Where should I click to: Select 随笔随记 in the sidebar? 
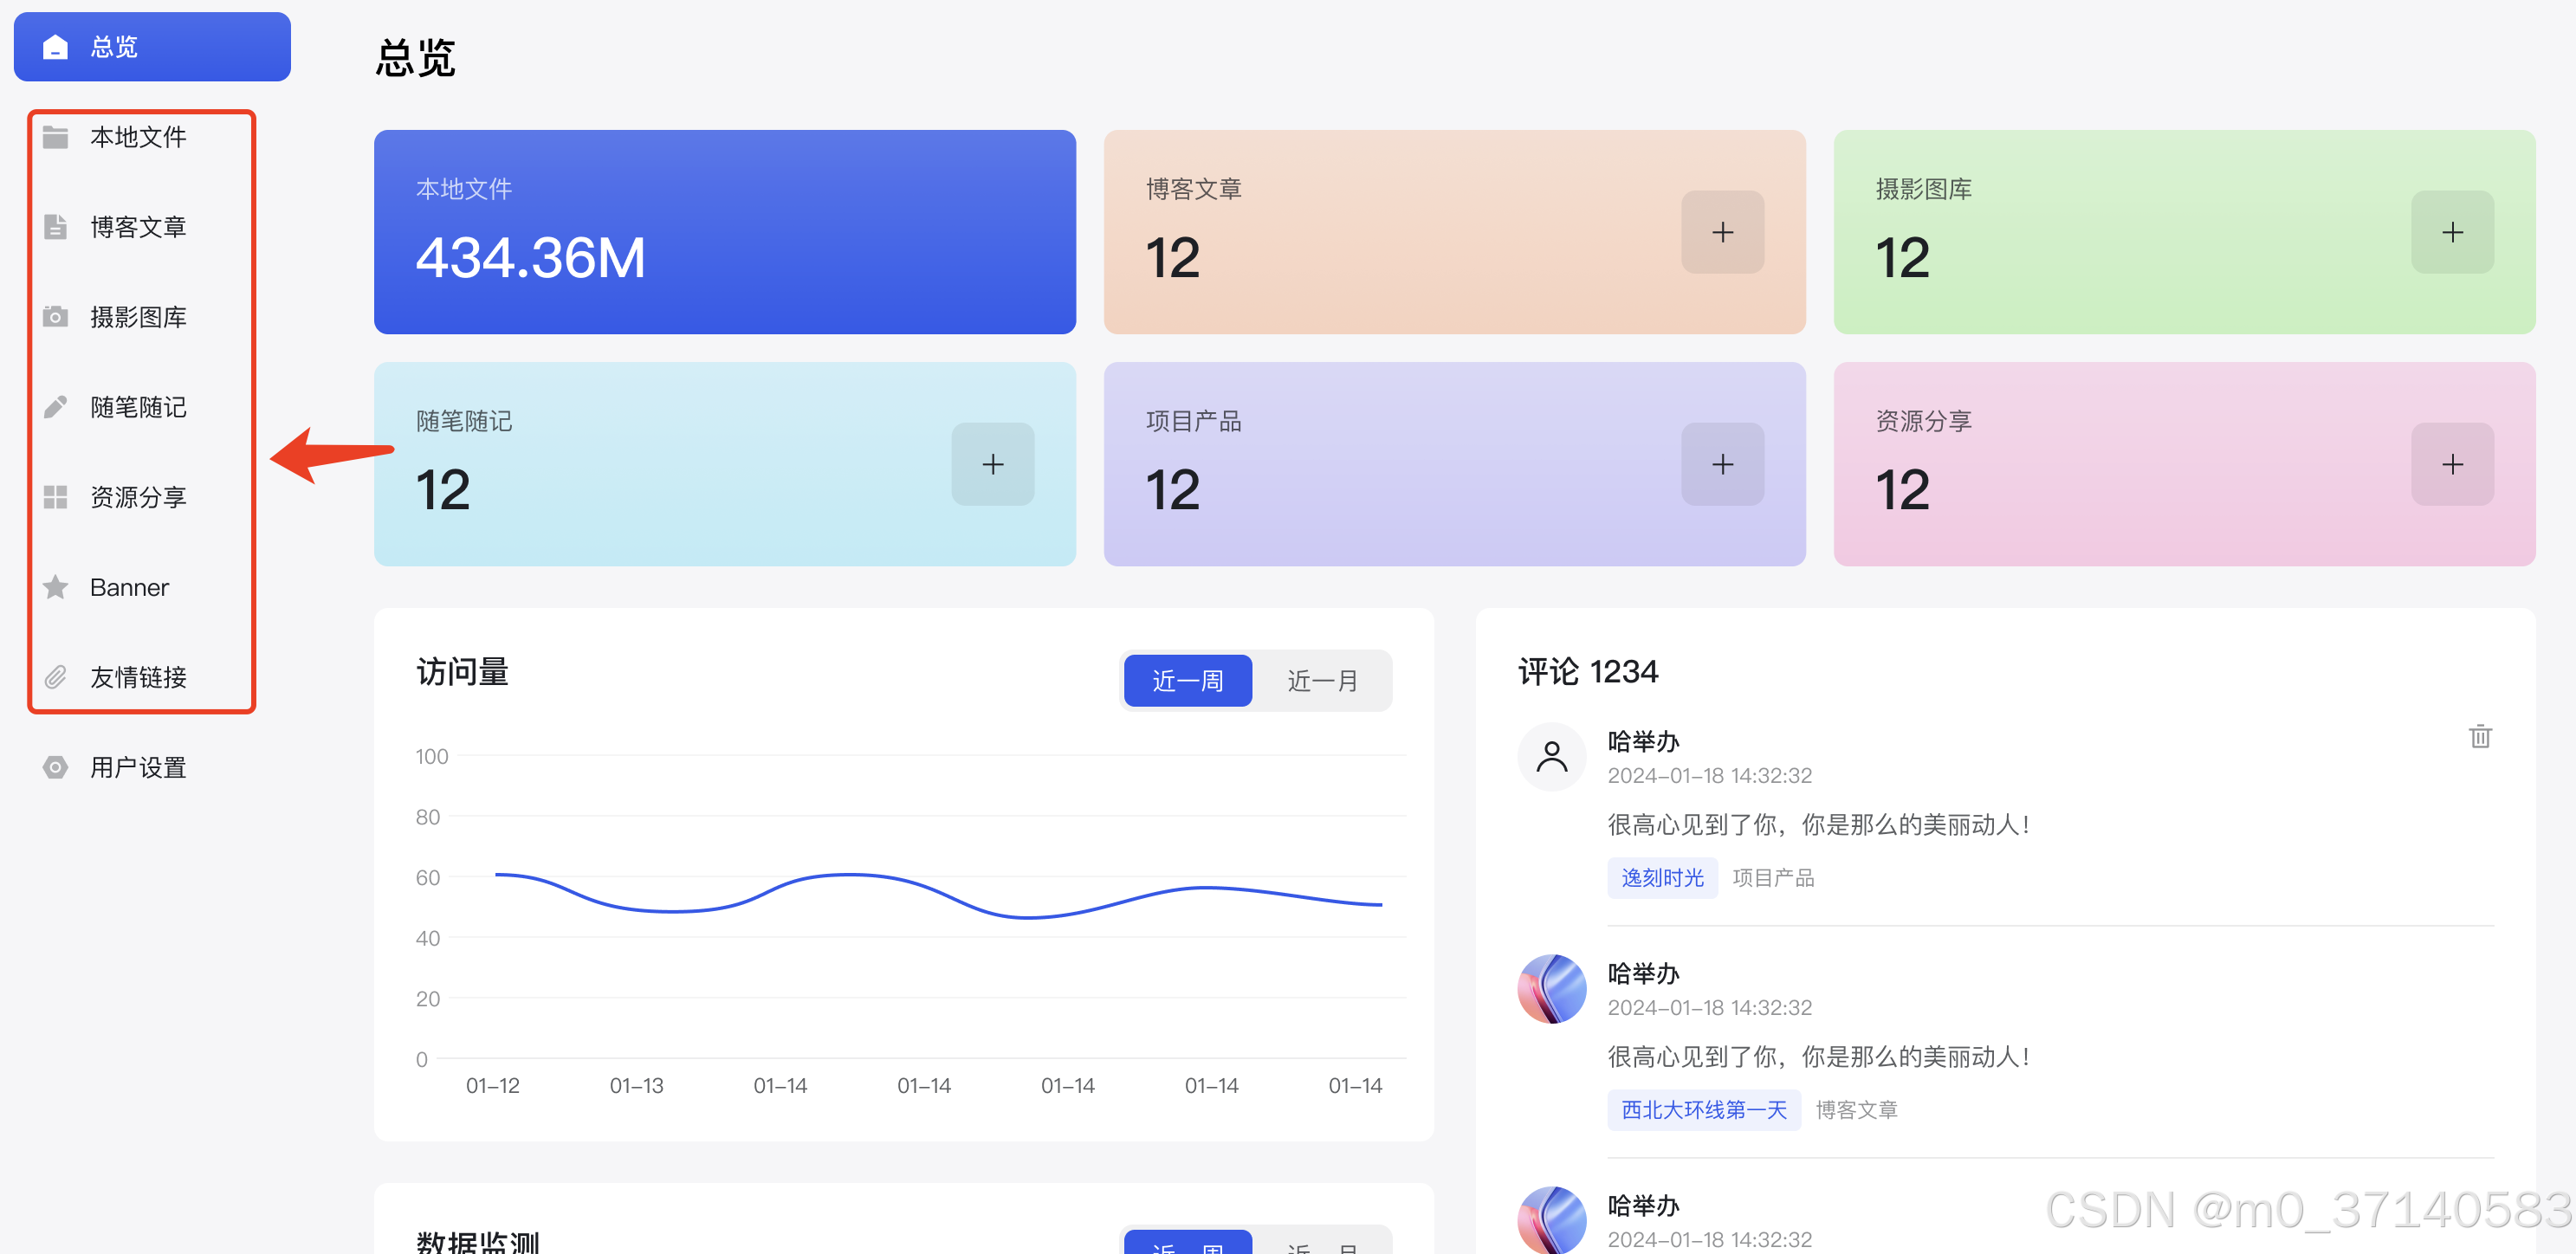[138, 407]
